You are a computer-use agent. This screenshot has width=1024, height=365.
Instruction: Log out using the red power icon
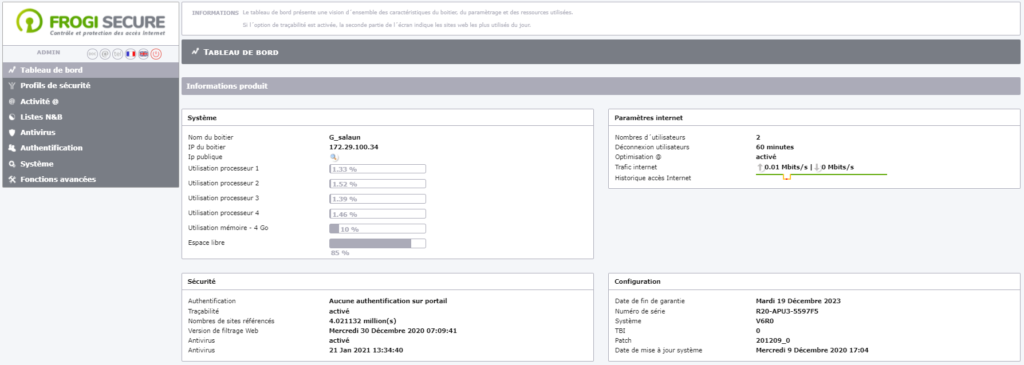click(156, 54)
